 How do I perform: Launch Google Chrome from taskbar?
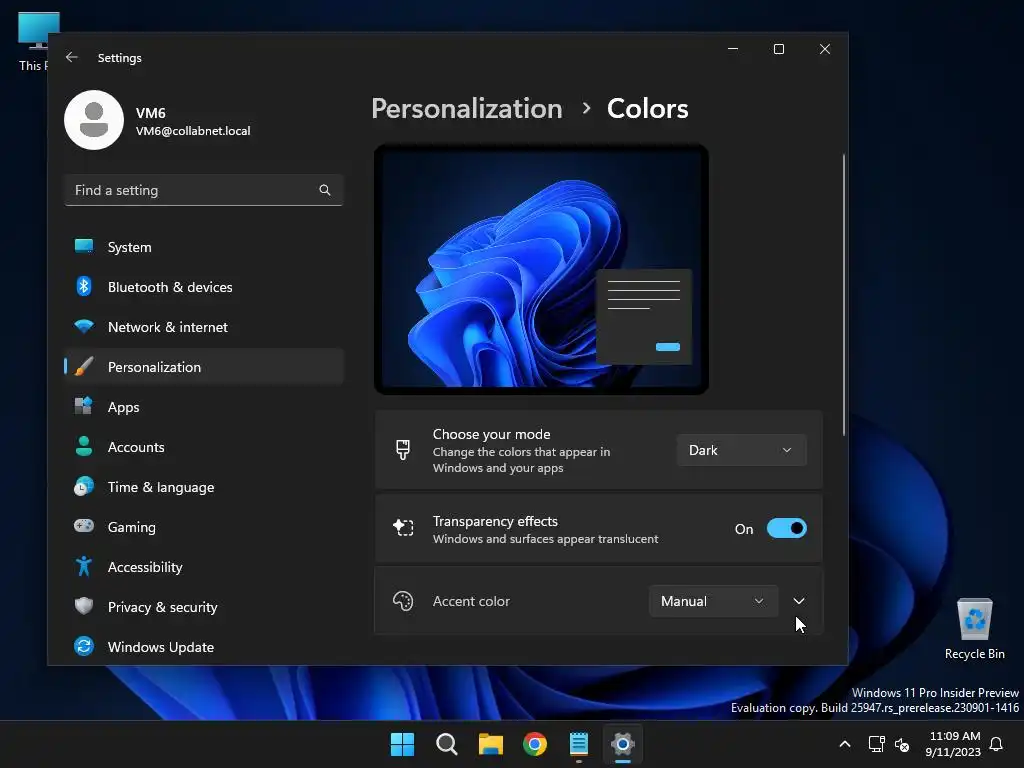[x=535, y=744]
